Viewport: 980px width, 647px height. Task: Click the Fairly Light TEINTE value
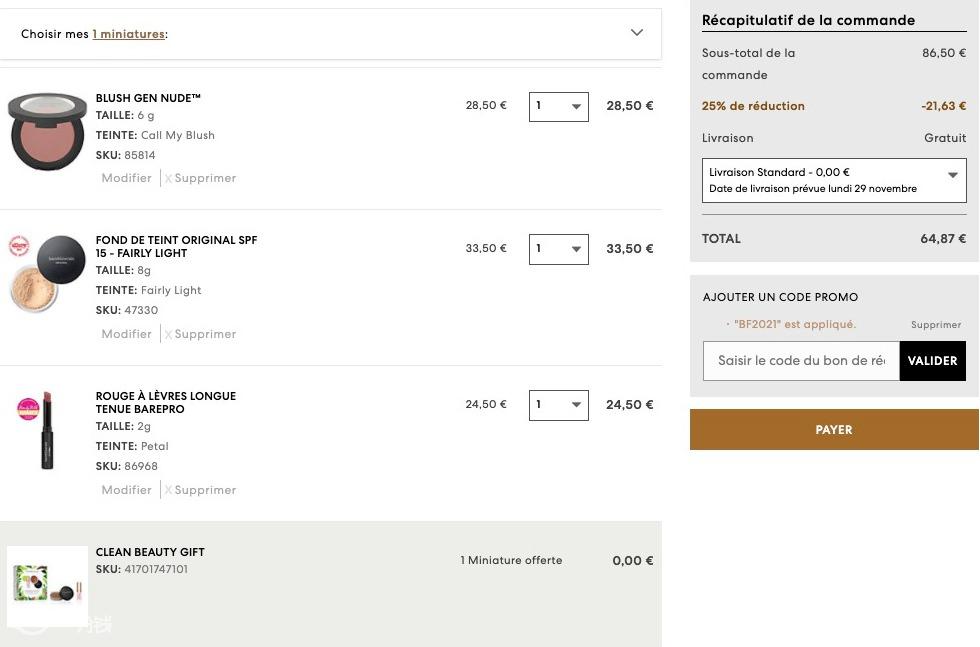coord(171,290)
